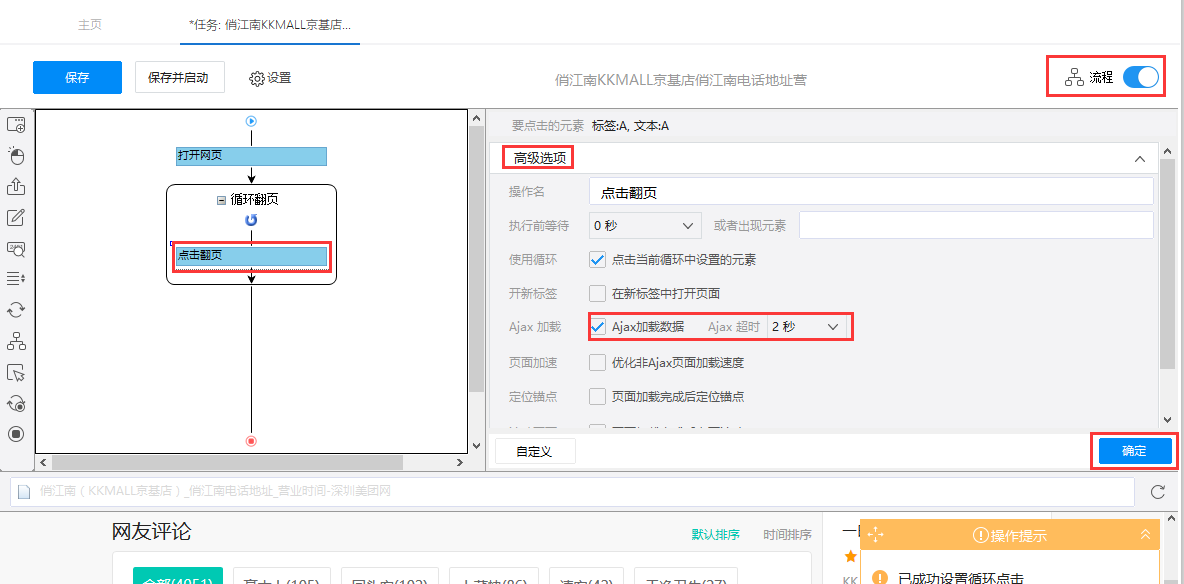Click the 循环翻页 loop label

pos(254,200)
